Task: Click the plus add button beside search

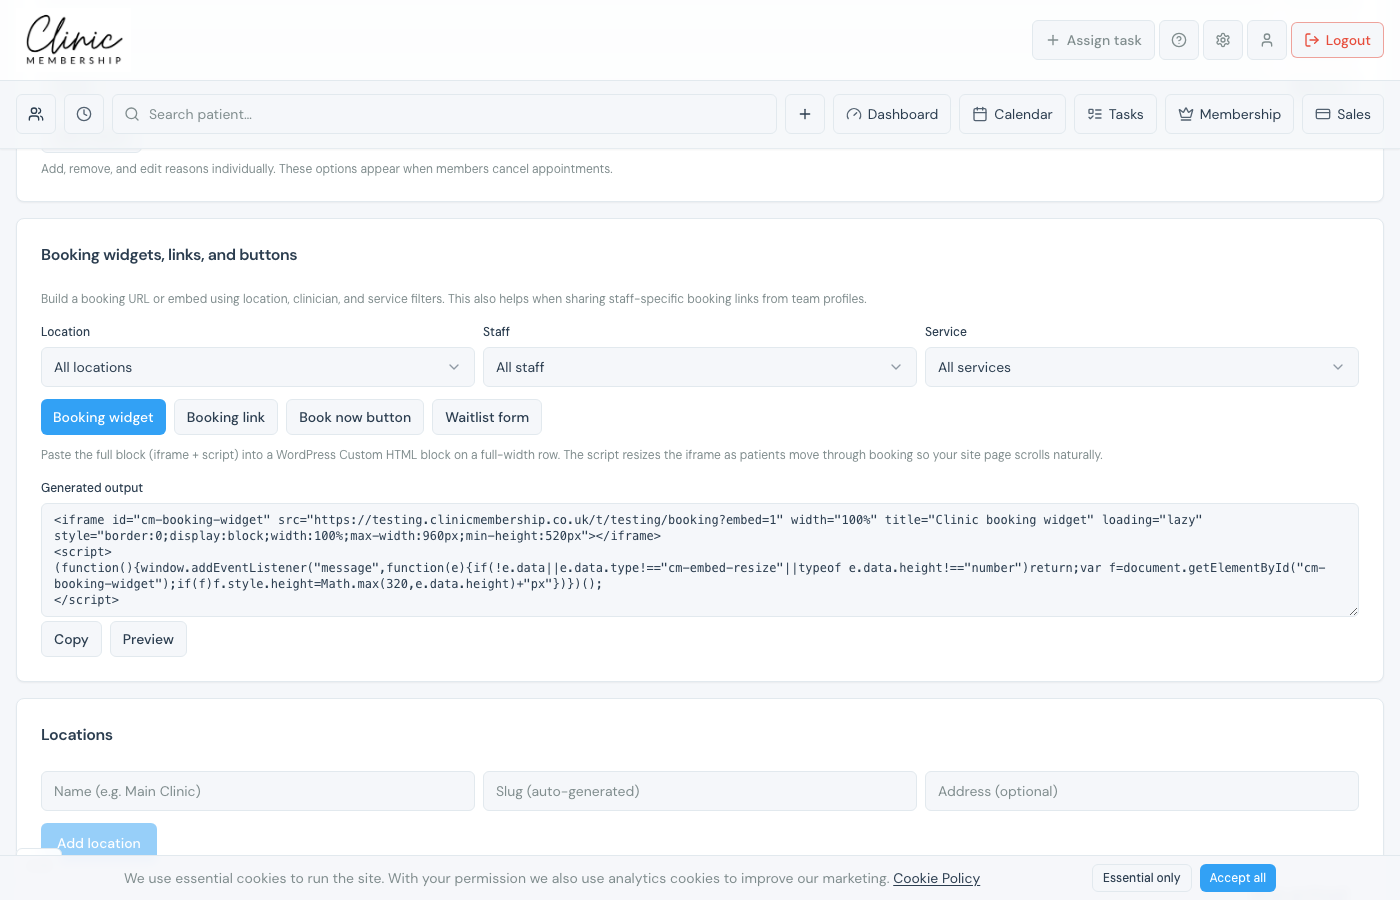Action: pyautogui.click(x=805, y=114)
